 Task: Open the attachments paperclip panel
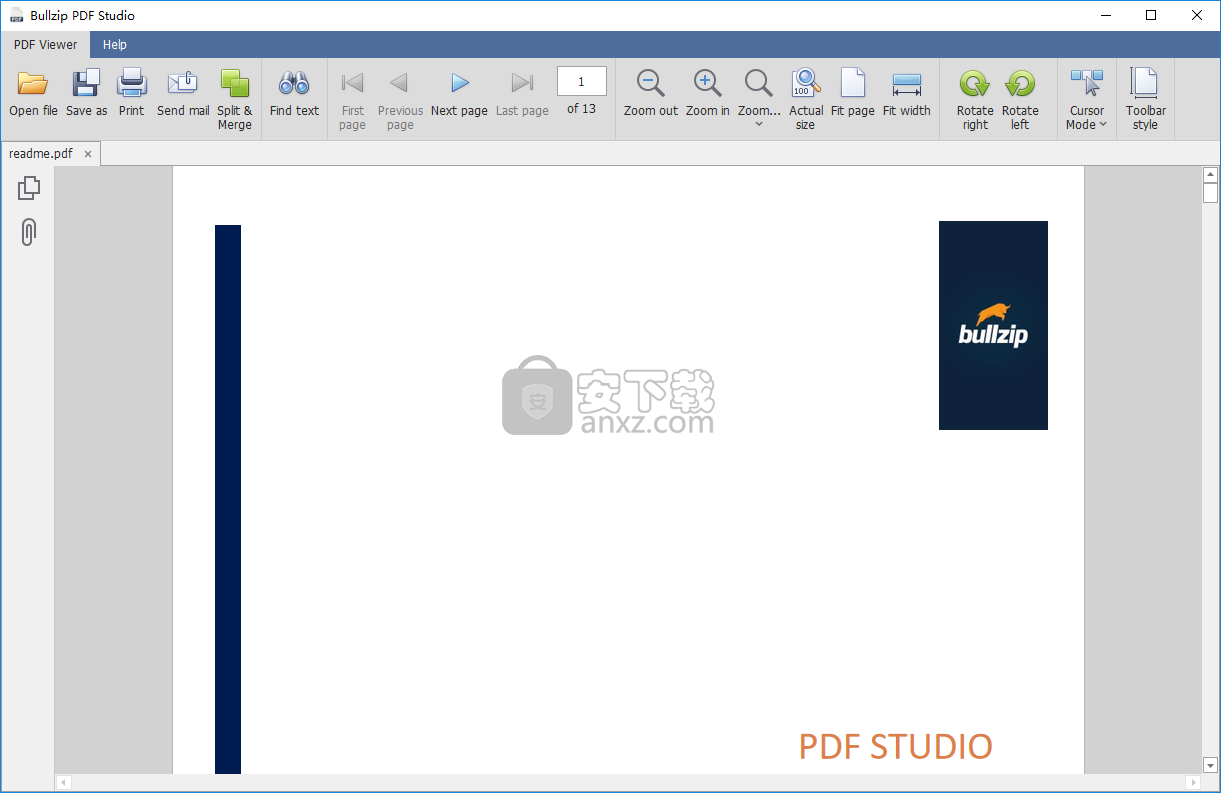coord(29,232)
